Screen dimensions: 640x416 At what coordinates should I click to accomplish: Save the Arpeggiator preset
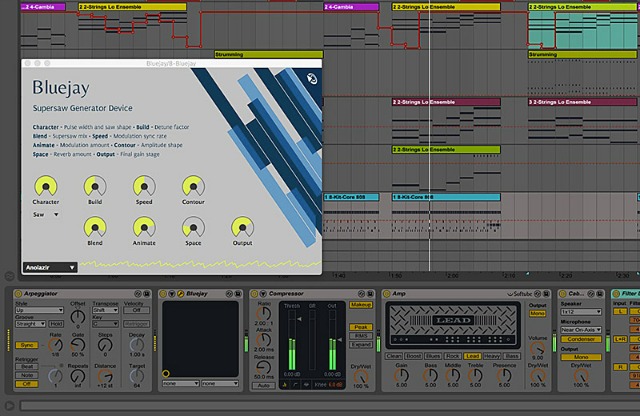click(147, 294)
